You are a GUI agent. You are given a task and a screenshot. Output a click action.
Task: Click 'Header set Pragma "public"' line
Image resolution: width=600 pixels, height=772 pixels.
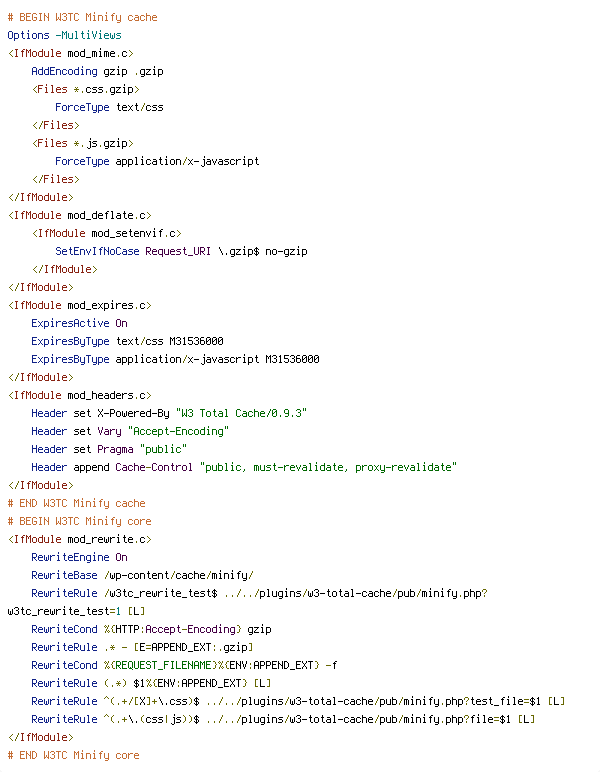[x=109, y=450]
